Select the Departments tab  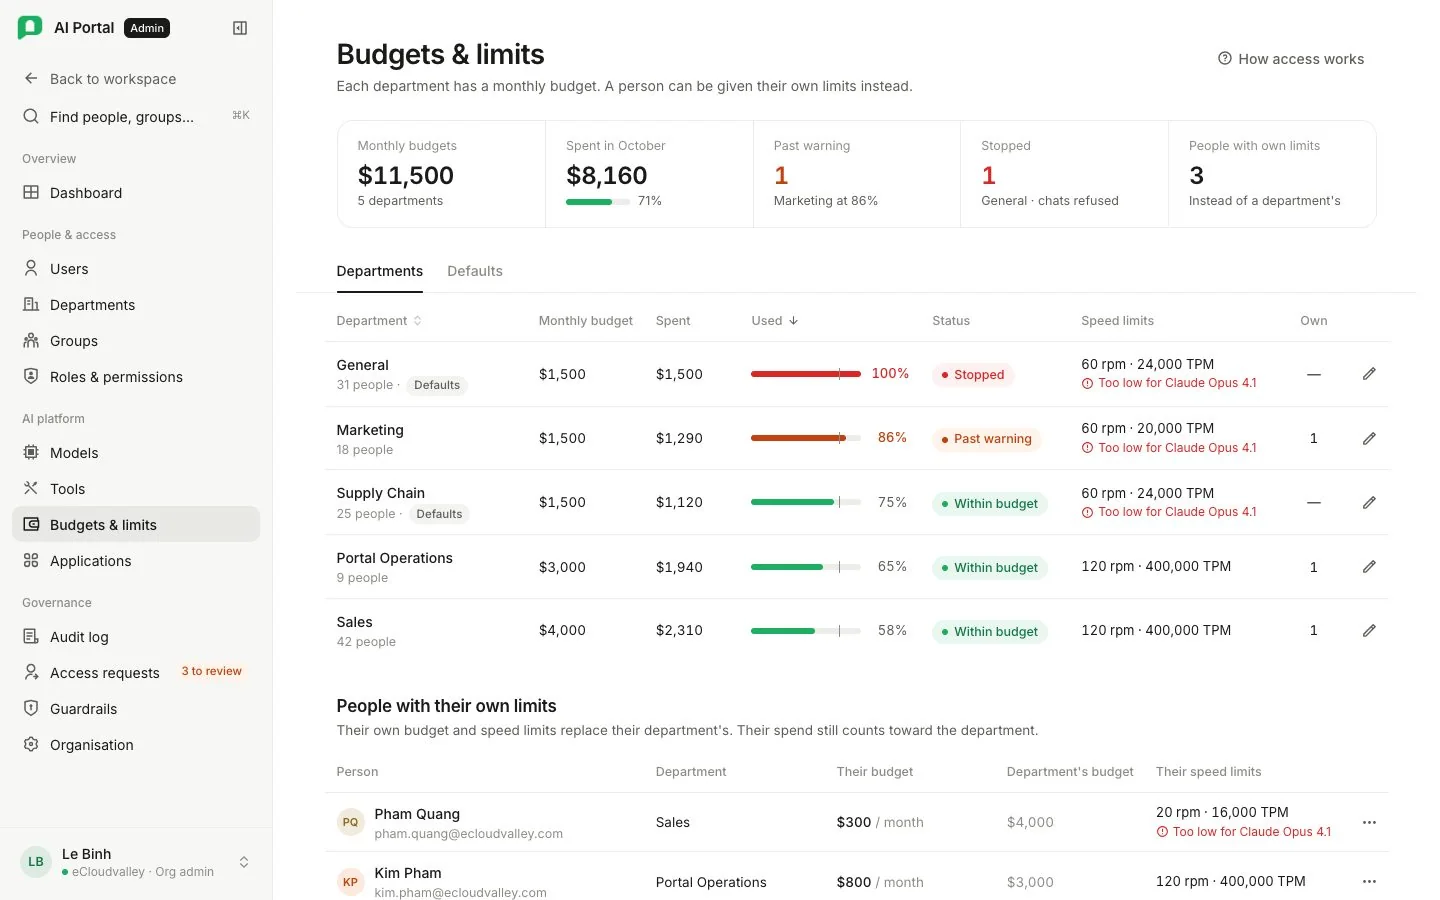(380, 271)
